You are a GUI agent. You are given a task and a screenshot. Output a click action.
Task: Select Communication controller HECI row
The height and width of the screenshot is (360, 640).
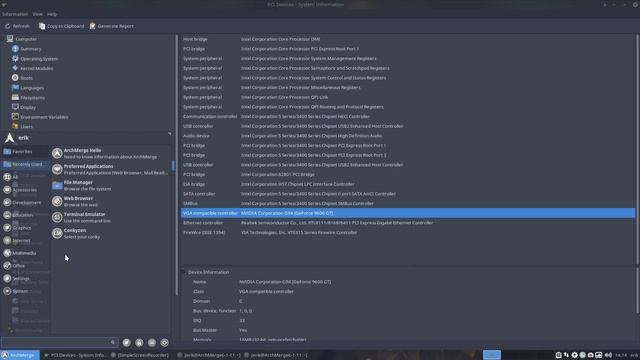click(x=408, y=116)
